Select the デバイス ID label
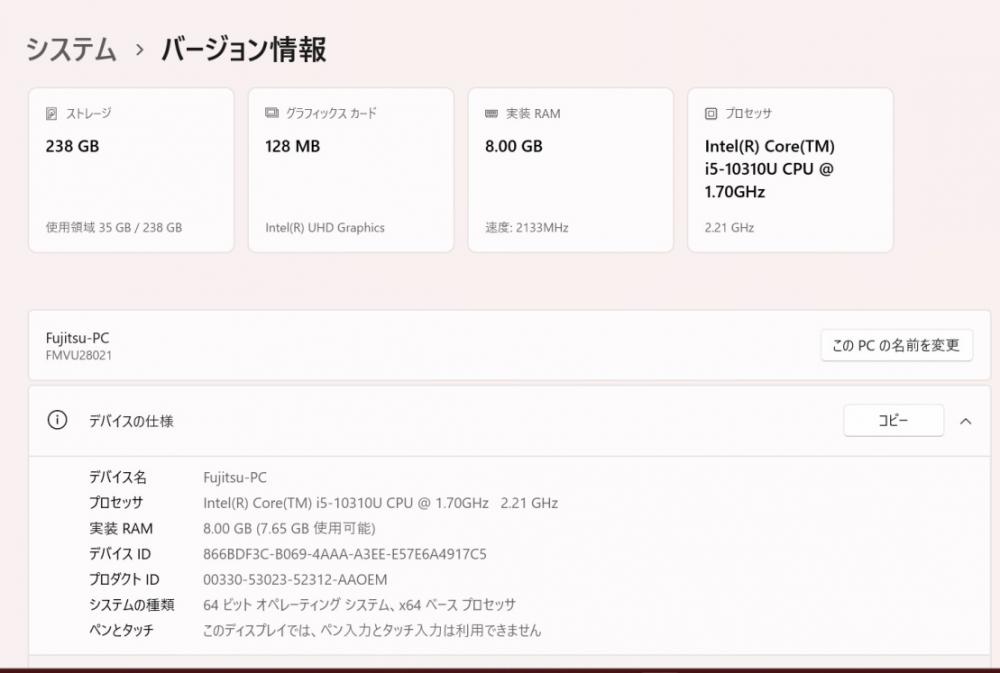Viewport: 1000px width, 673px height. click(x=120, y=554)
